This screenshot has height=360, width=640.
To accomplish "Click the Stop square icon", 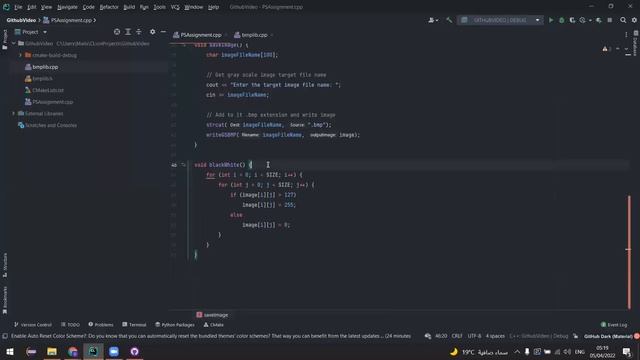I will pos(610,20).
